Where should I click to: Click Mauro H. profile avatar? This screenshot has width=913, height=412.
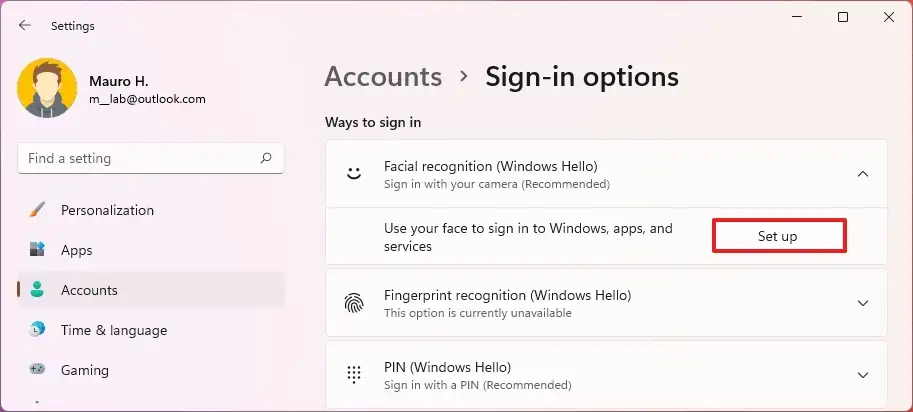point(47,88)
